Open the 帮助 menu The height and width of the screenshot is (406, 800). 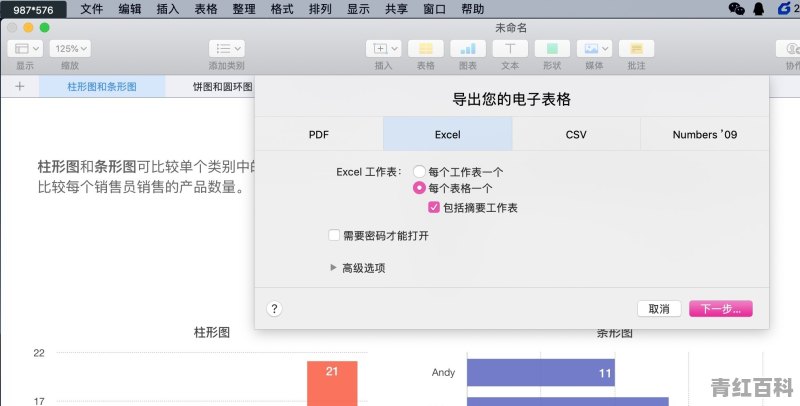[x=472, y=9]
